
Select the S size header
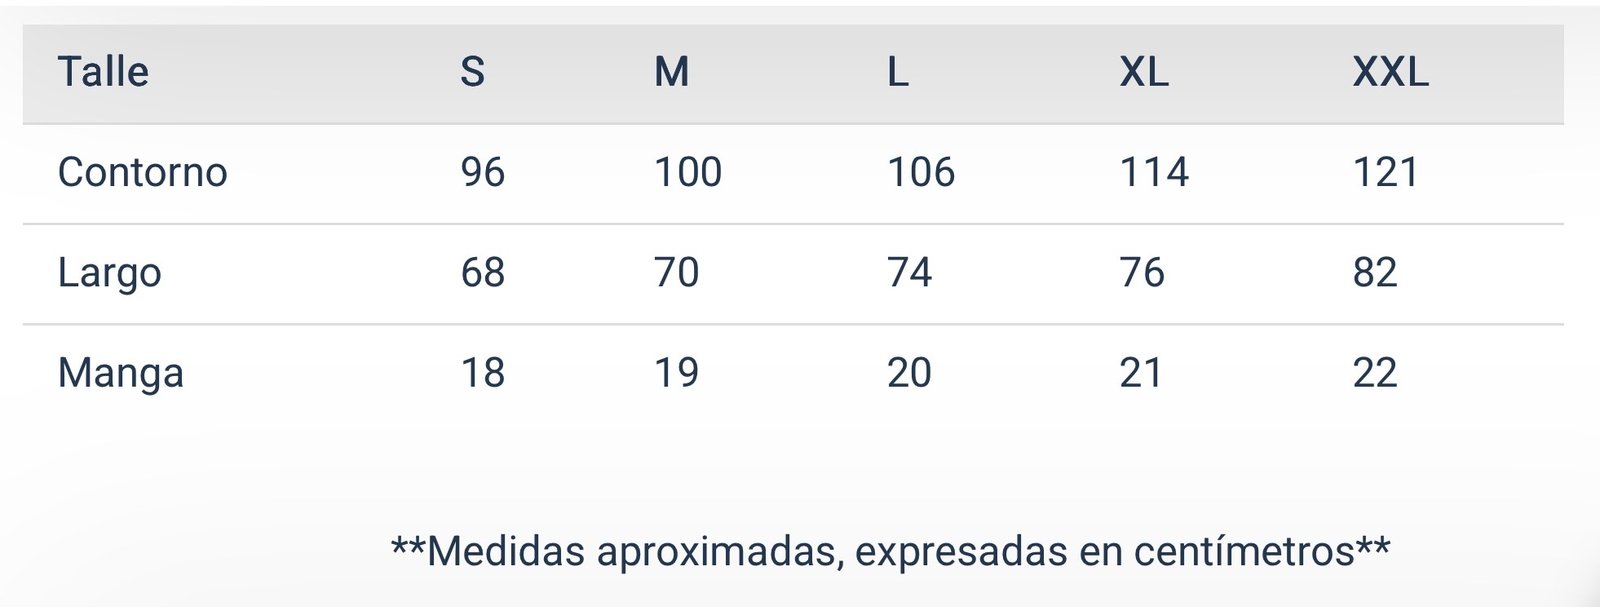[x=472, y=72]
